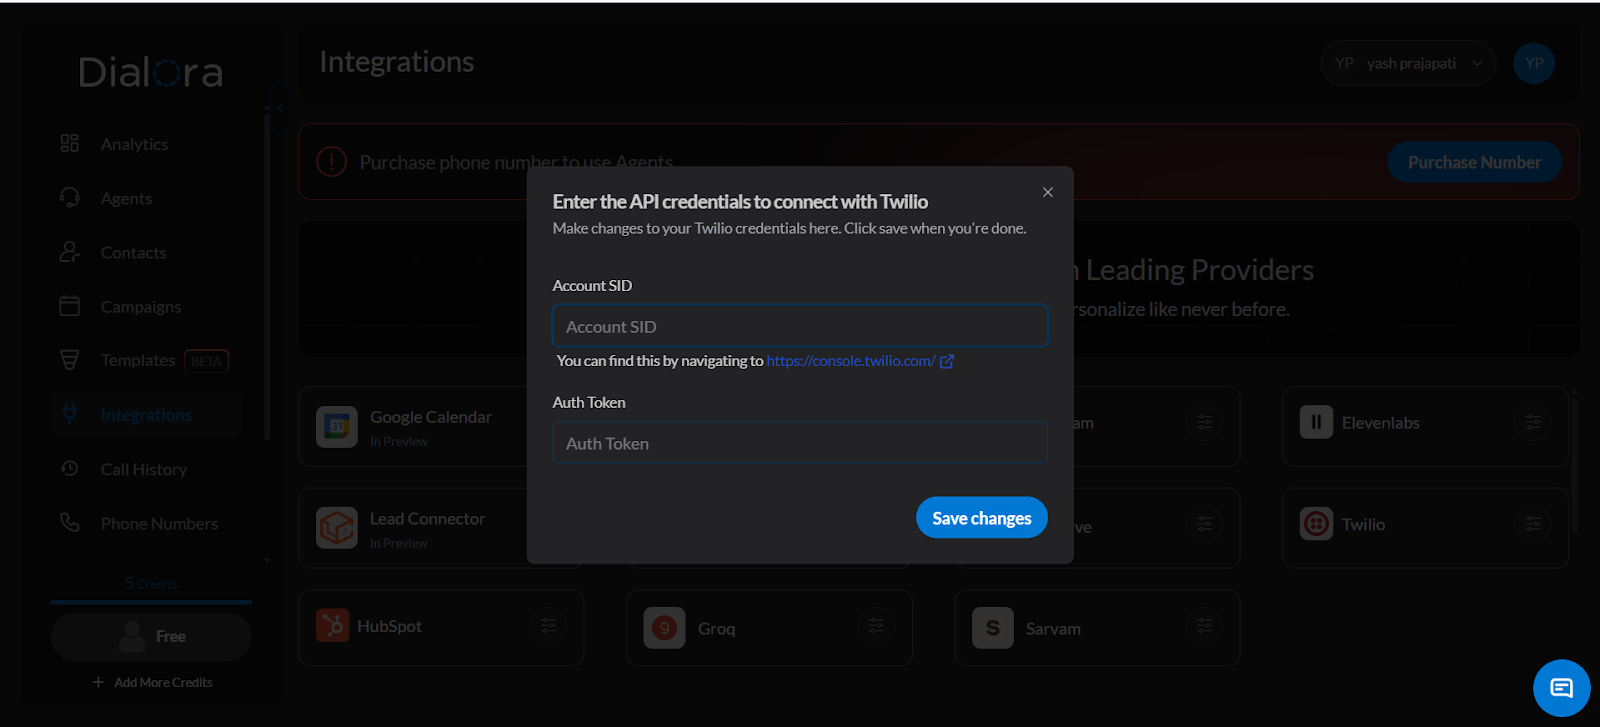Open Twilio card settings sliders icon
The height and width of the screenshot is (727, 1600).
tap(1533, 524)
